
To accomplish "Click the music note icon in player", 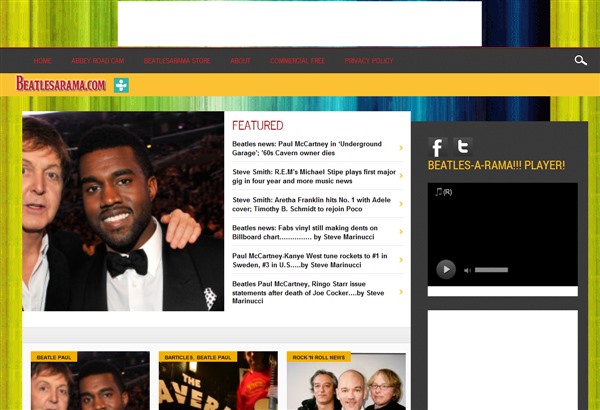I will (x=439, y=191).
